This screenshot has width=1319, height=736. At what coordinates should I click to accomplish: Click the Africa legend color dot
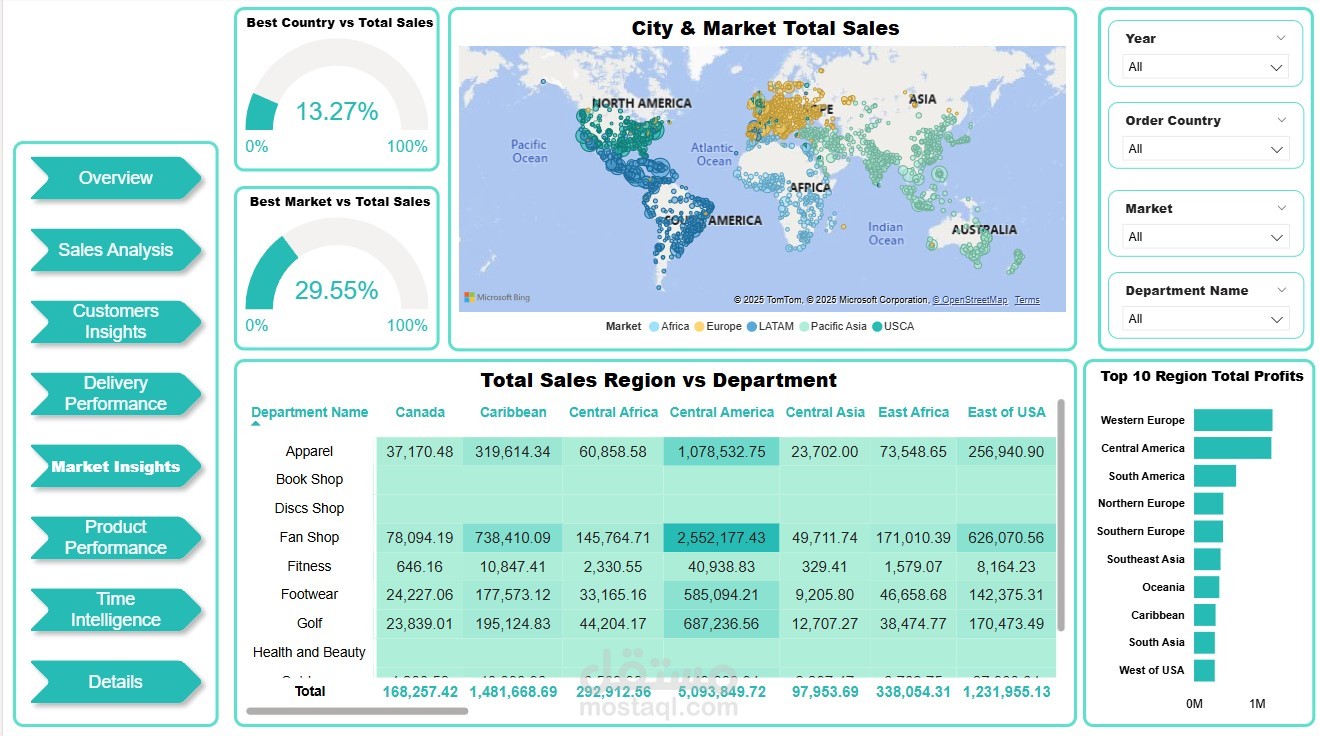(654, 326)
